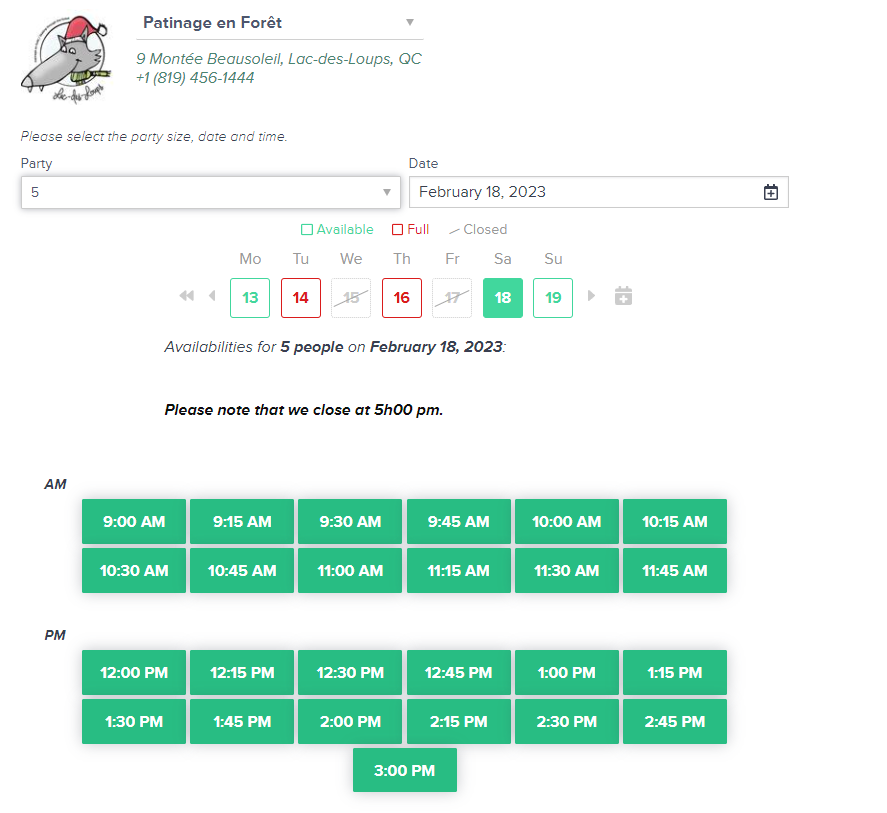The height and width of the screenshot is (813, 887).
Task: Book the 9:00 AM time slot
Action: point(134,522)
